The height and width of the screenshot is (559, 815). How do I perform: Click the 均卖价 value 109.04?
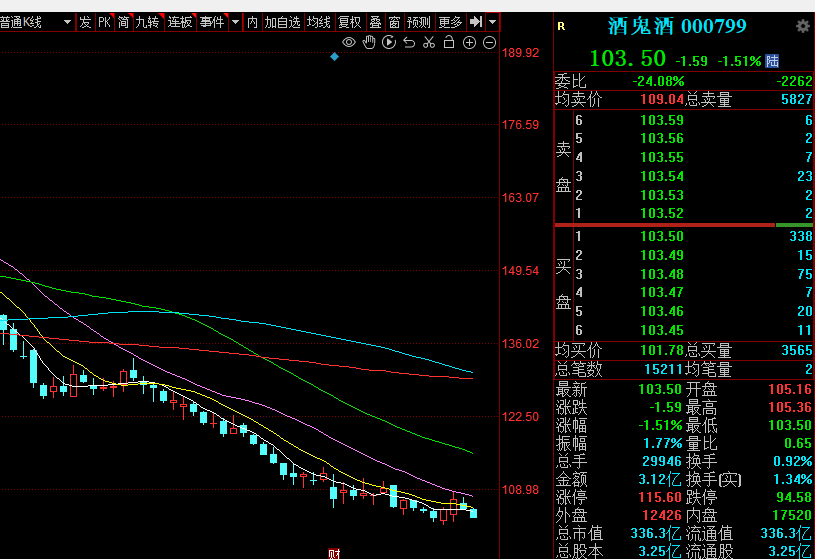(x=662, y=99)
